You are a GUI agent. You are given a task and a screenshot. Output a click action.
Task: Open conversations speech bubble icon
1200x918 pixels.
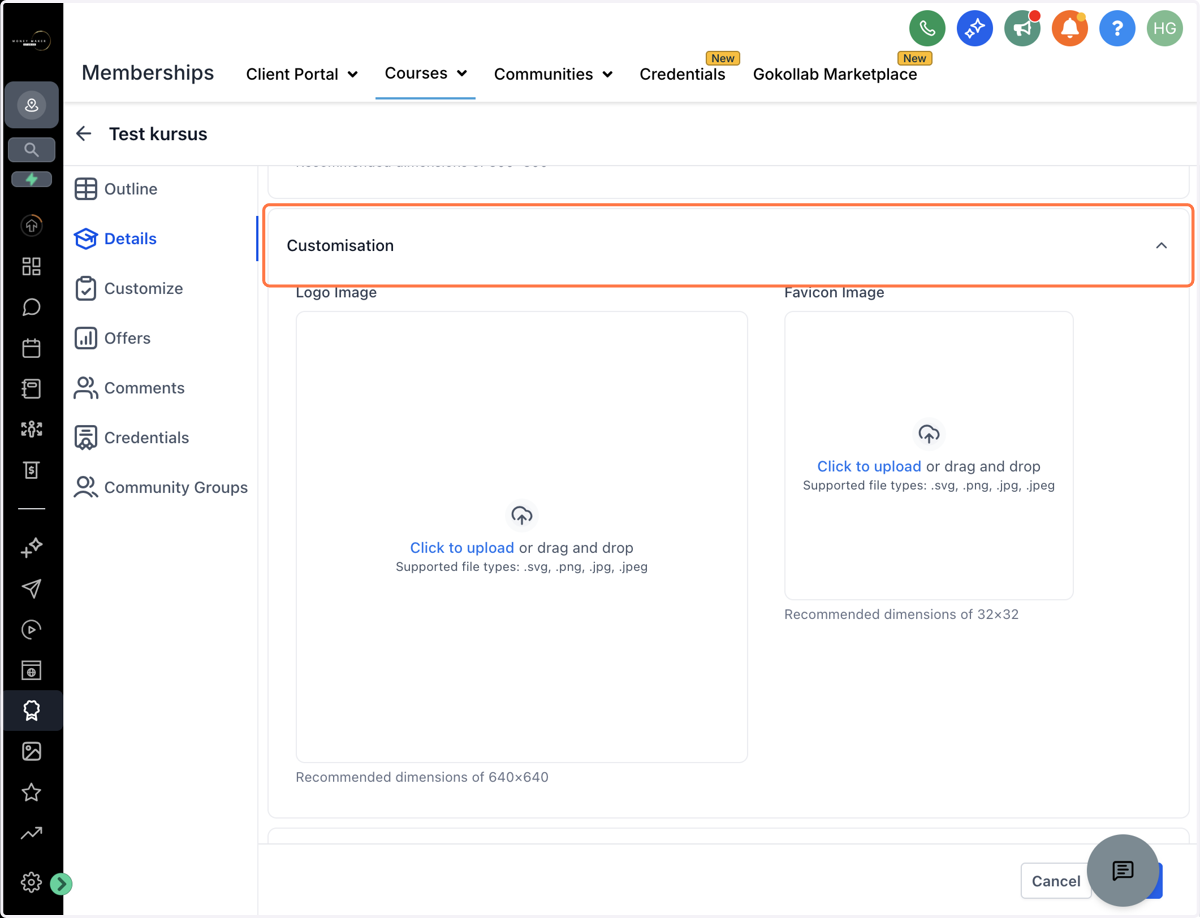click(x=31, y=307)
